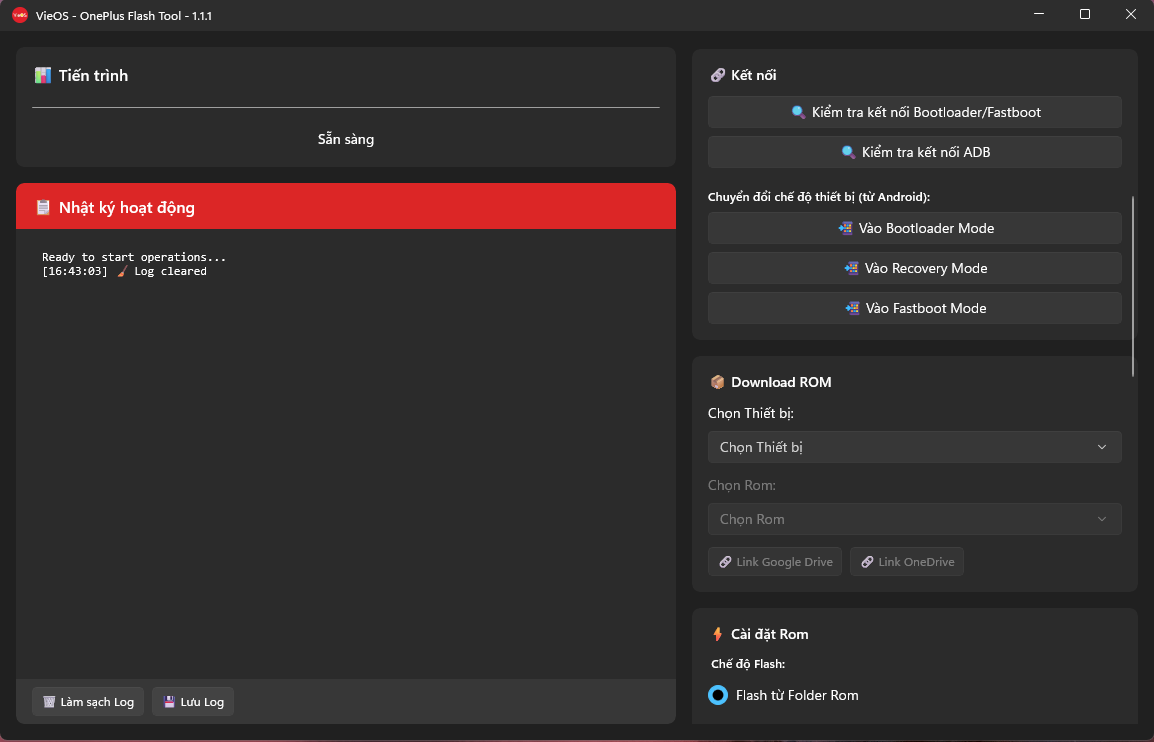Click the VieOS app logo in title bar

pos(20,15)
